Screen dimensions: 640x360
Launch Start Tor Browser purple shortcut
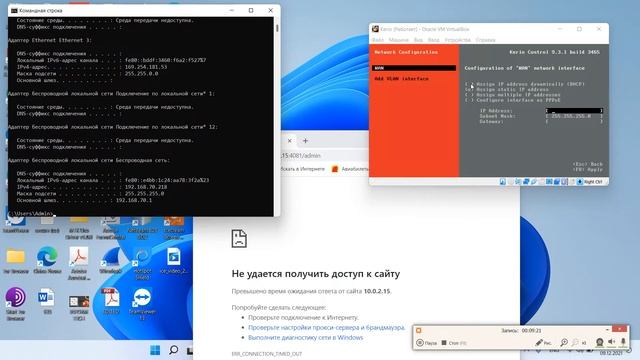[16, 298]
